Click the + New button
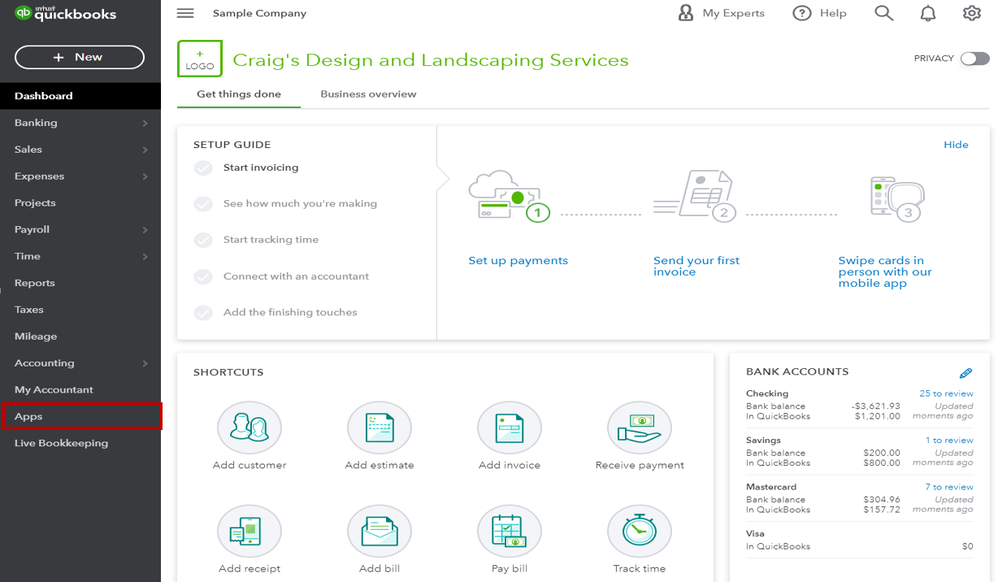 click(x=80, y=57)
